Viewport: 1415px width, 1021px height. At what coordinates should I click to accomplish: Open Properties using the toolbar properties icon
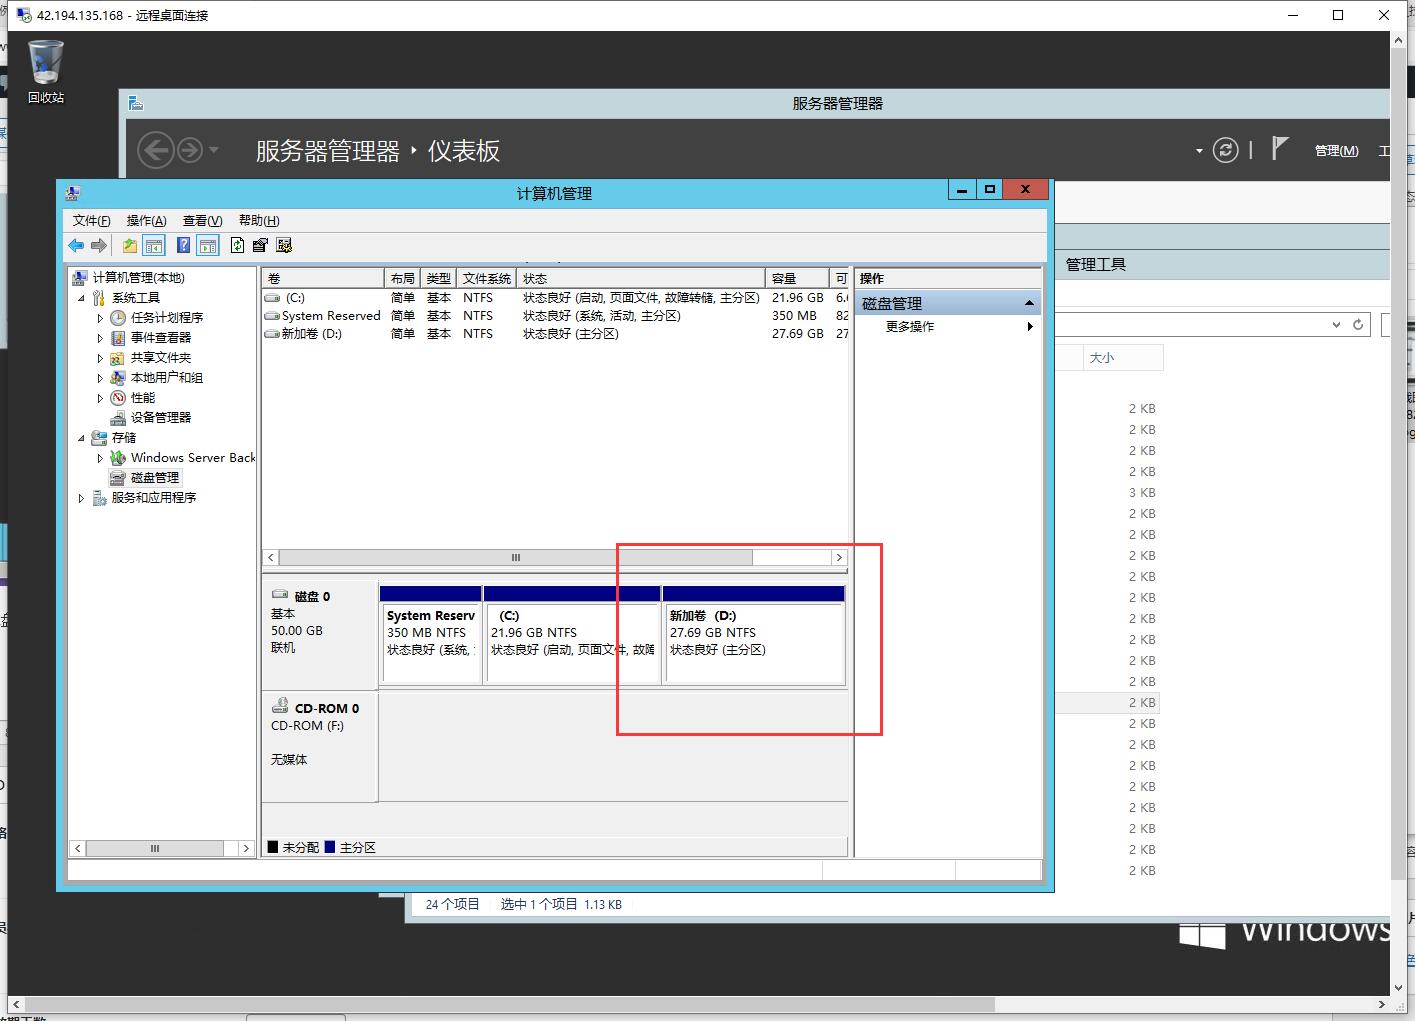[283, 245]
